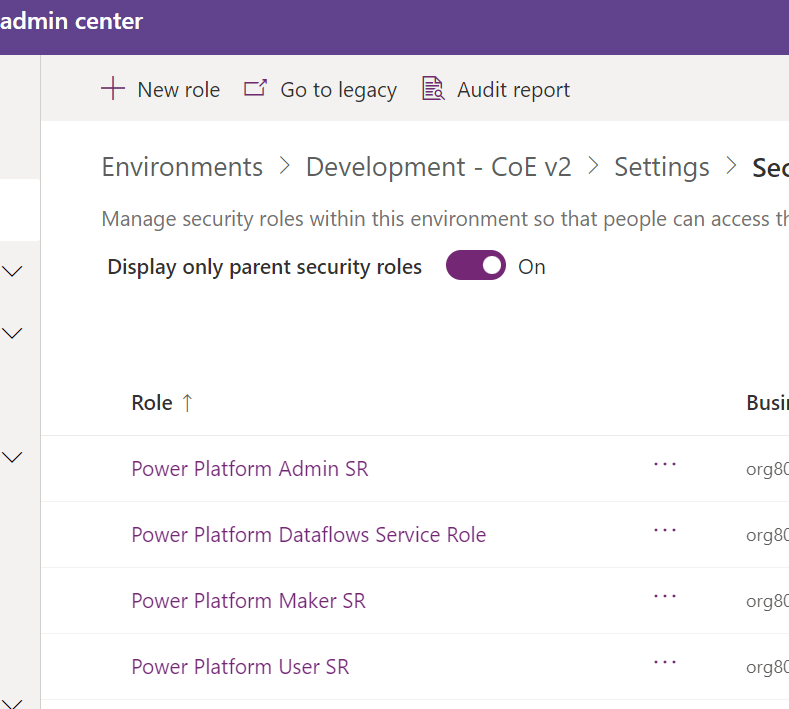Navigate to Settings breadcrumb
Screen dimensions: 789x709
click(661, 167)
